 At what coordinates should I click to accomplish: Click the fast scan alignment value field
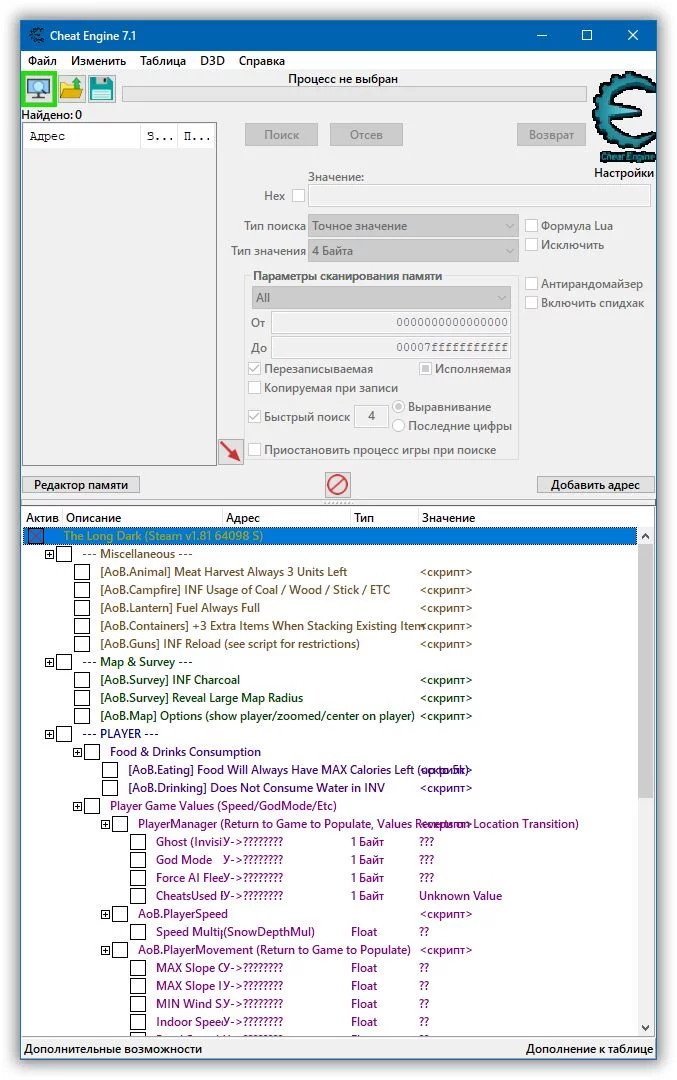click(x=371, y=416)
